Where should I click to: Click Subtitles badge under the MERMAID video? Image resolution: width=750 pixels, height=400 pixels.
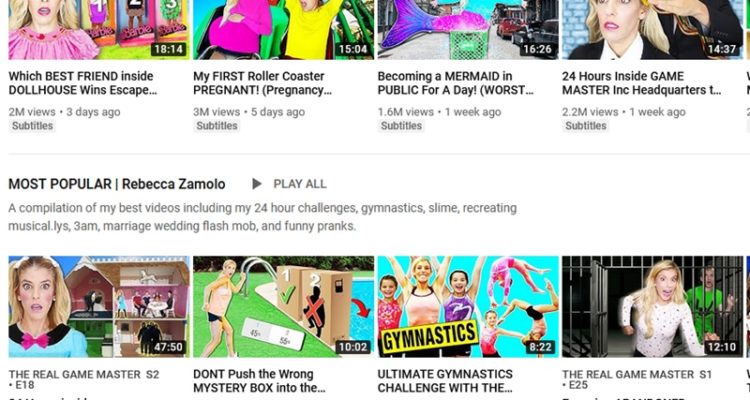point(401,126)
